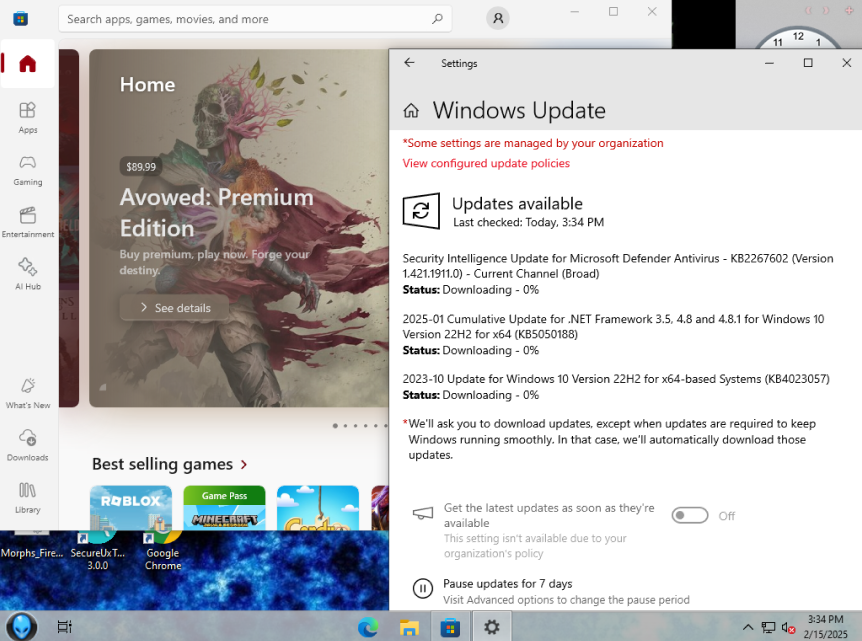Image resolution: width=862 pixels, height=641 pixels.
Task: Open File Explorer from taskbar
Action: [409, 627]
